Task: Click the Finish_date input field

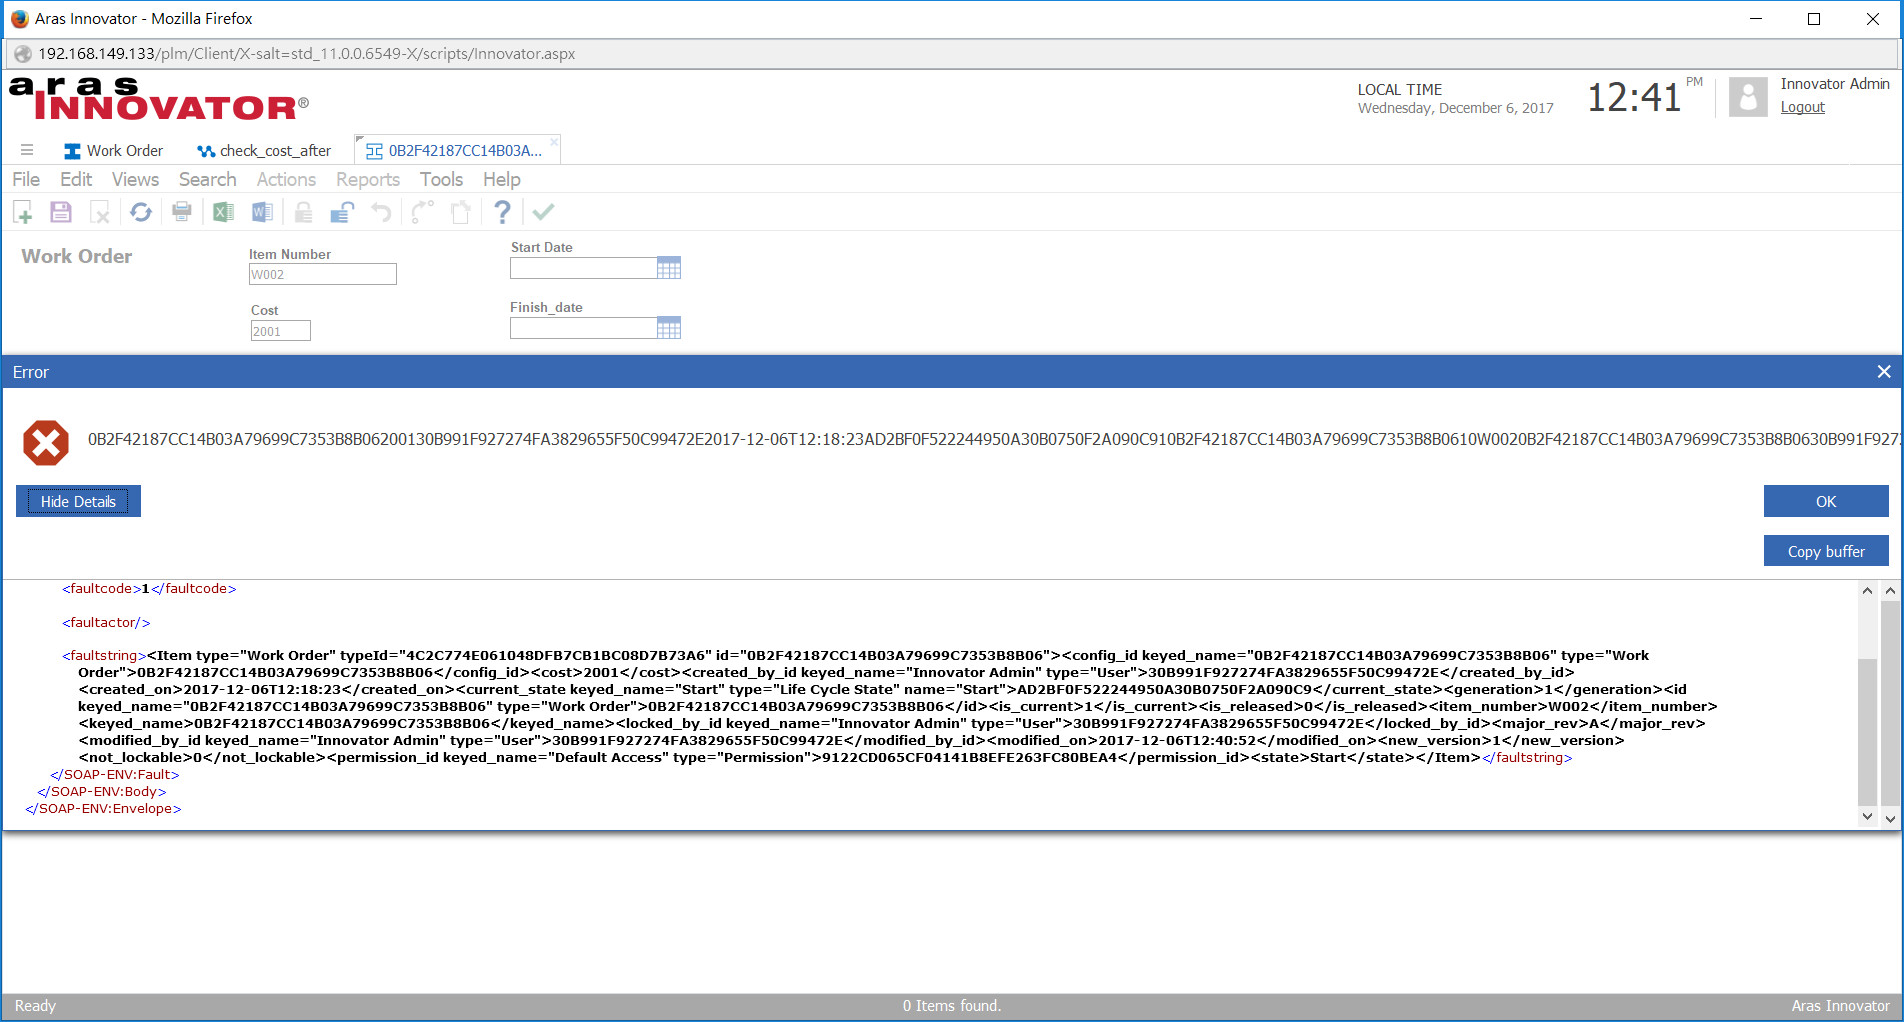Action: [583, 328]
